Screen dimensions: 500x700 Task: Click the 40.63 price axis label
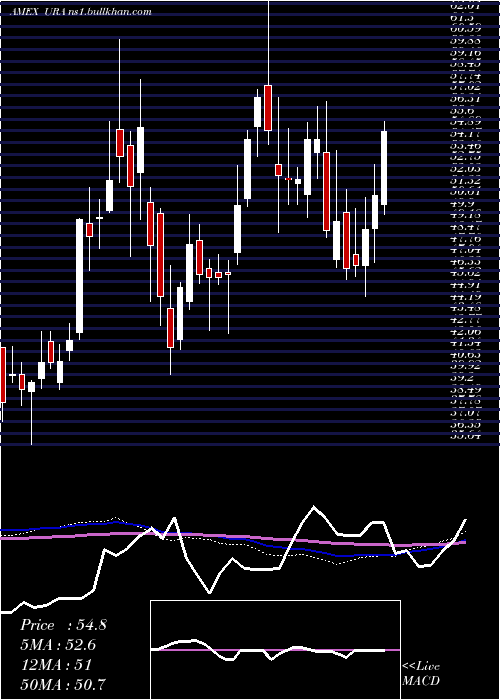click(465, 355)
